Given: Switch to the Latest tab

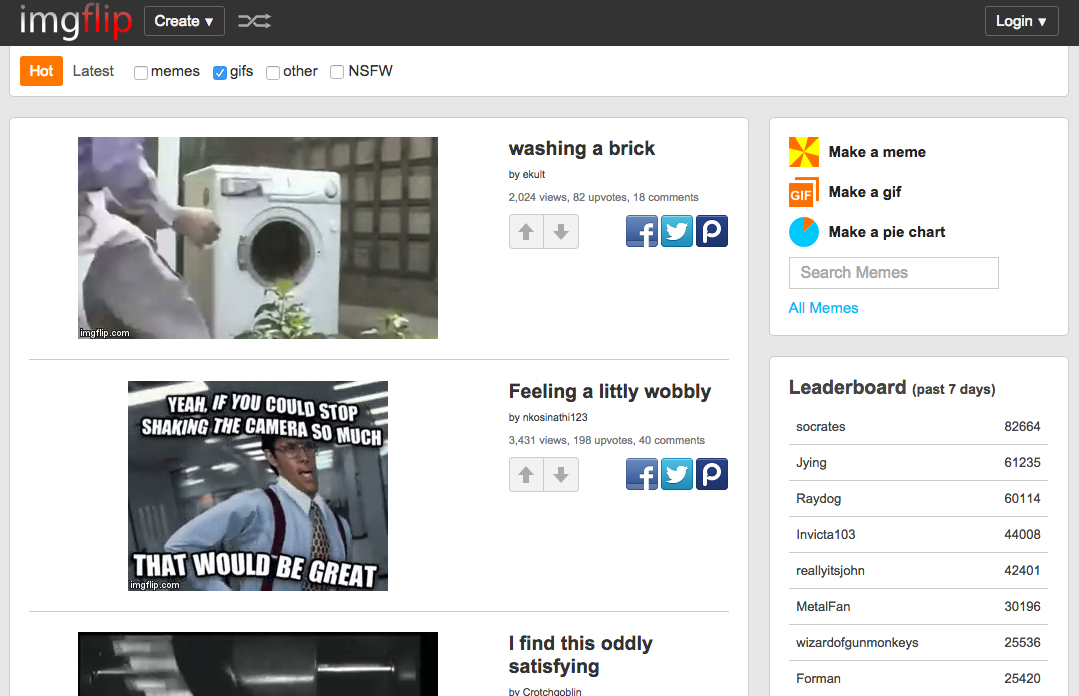Looking at the screenshot, I should pyautogui.click(x=93, y=71).
